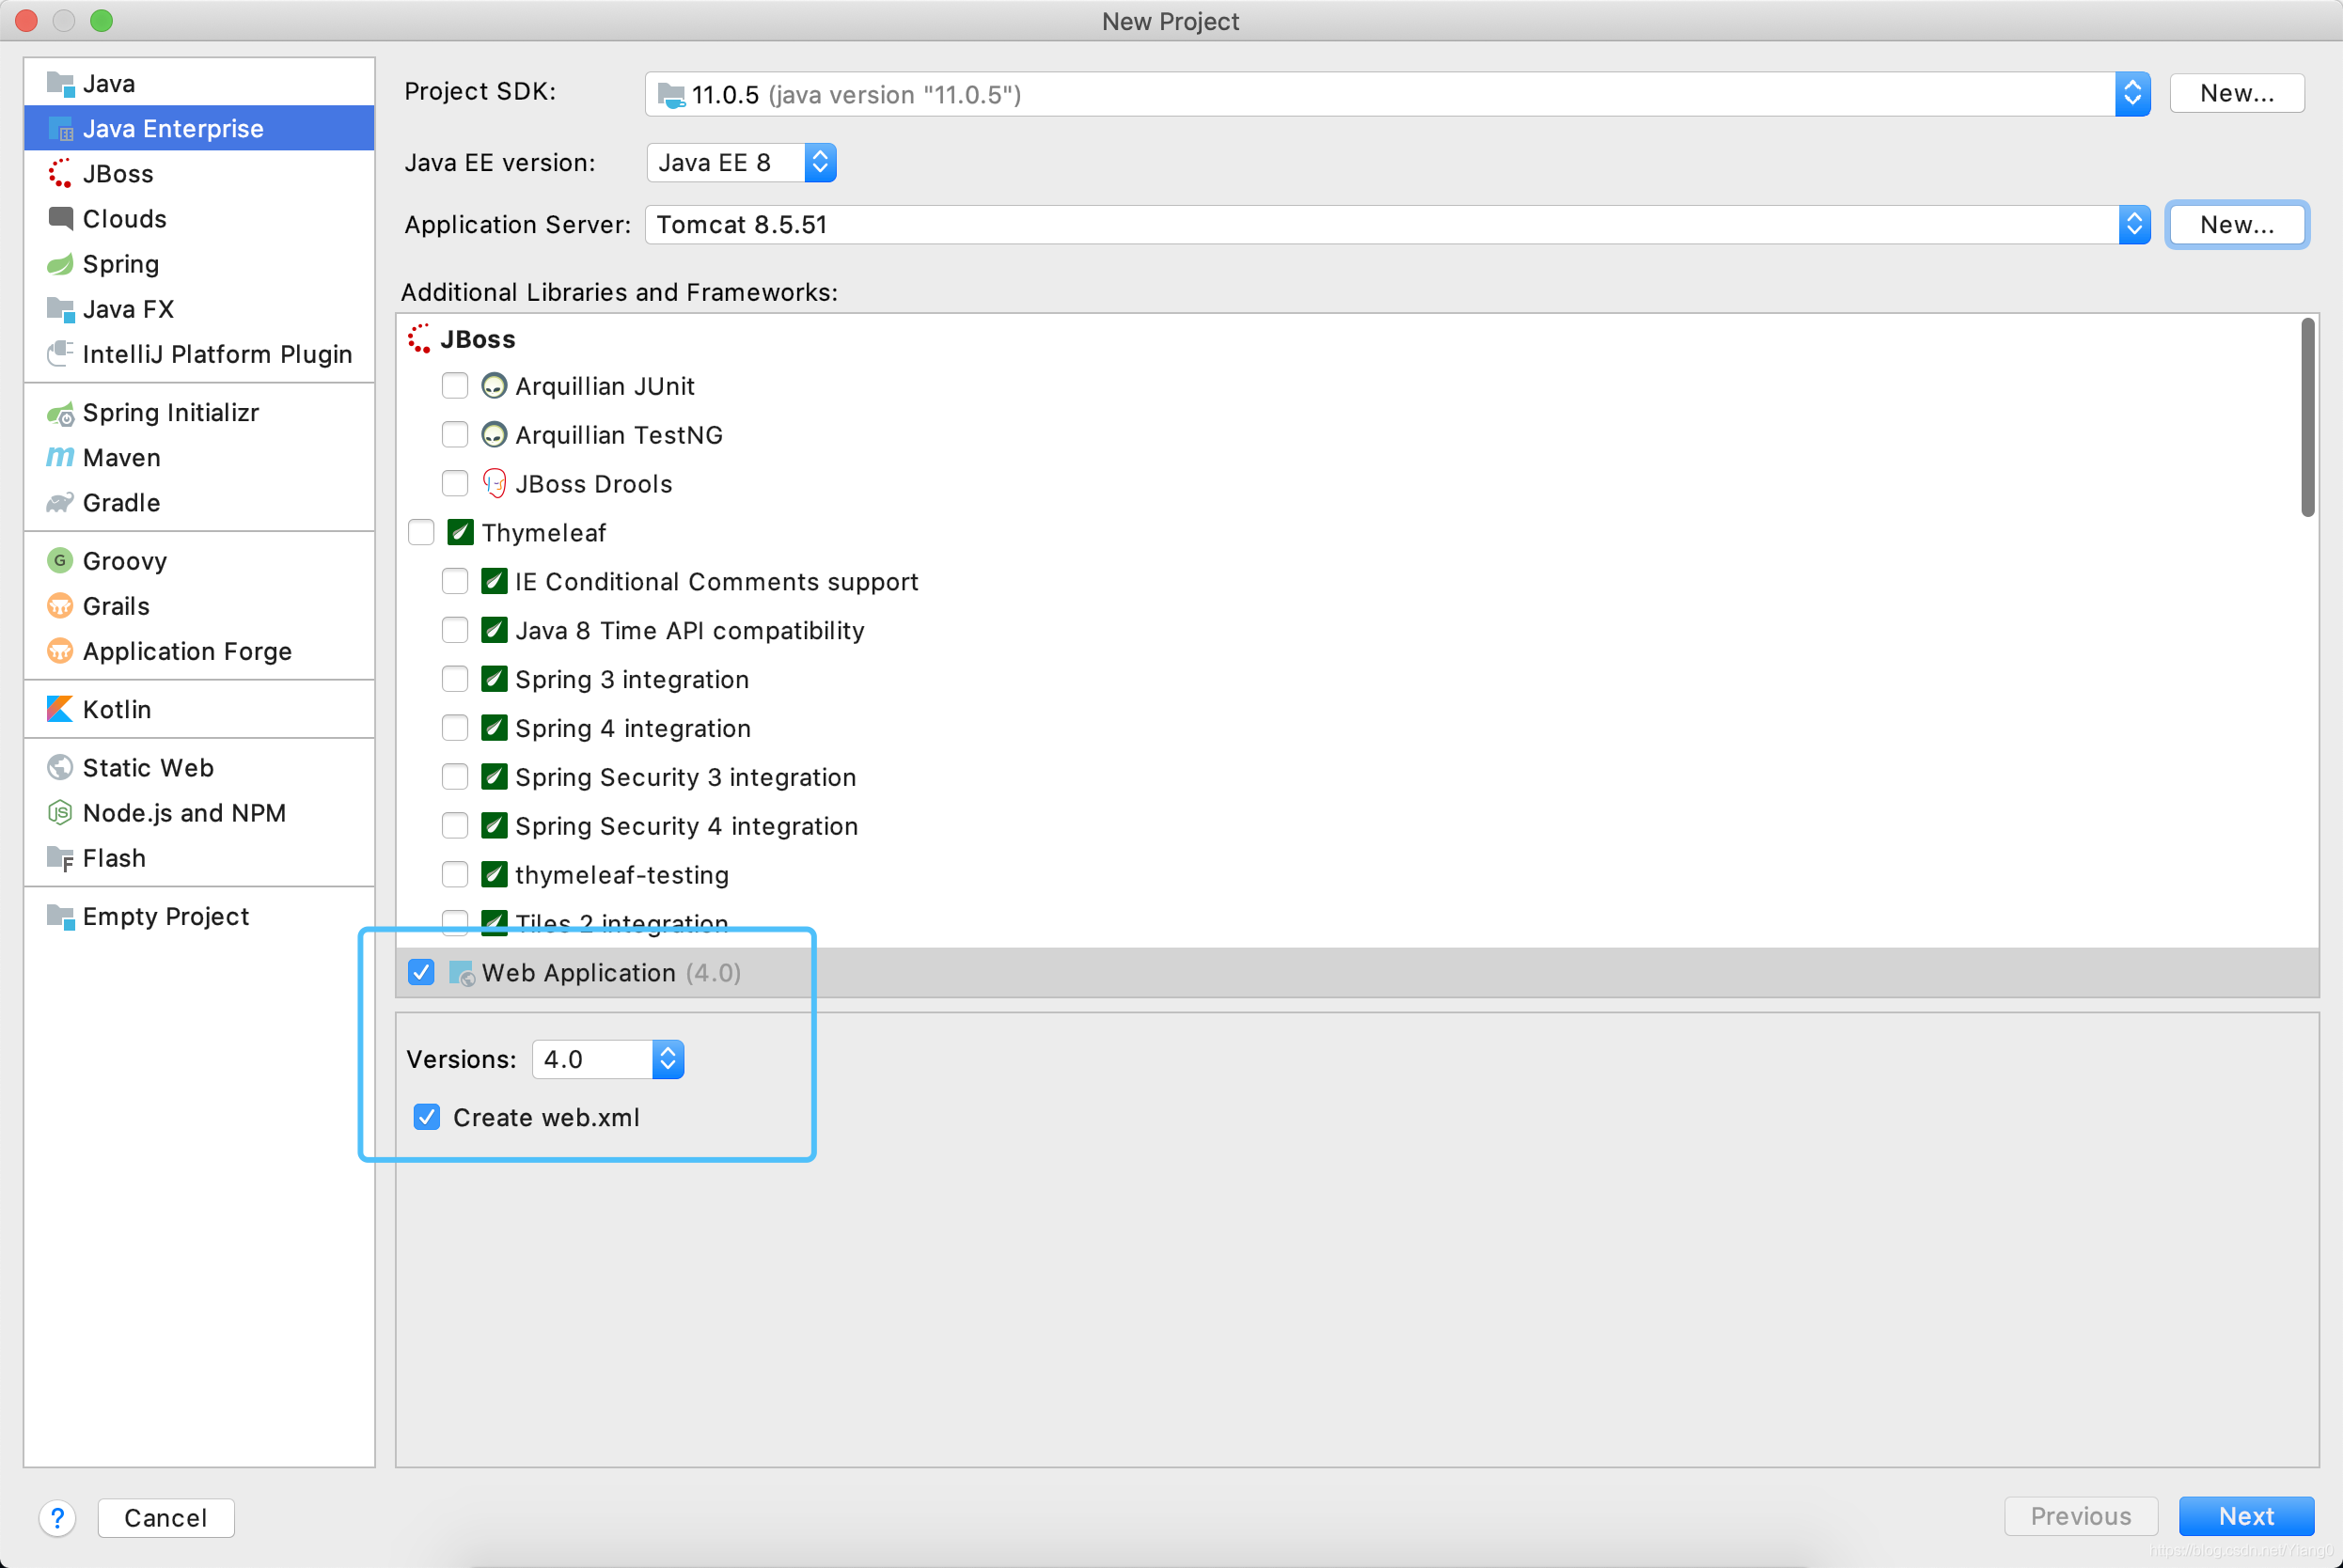Select Node.js and NPM project icon

click(63, 812)
